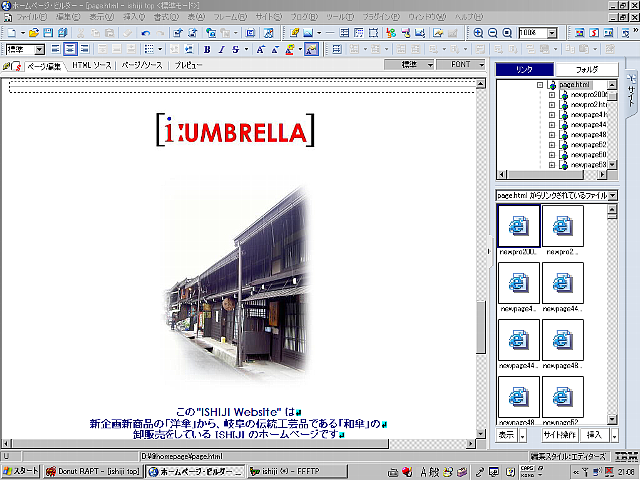Viewport: 640px width, 480px height.
Task: Click the horizontal rule line icon
Action: click(330, 33)
